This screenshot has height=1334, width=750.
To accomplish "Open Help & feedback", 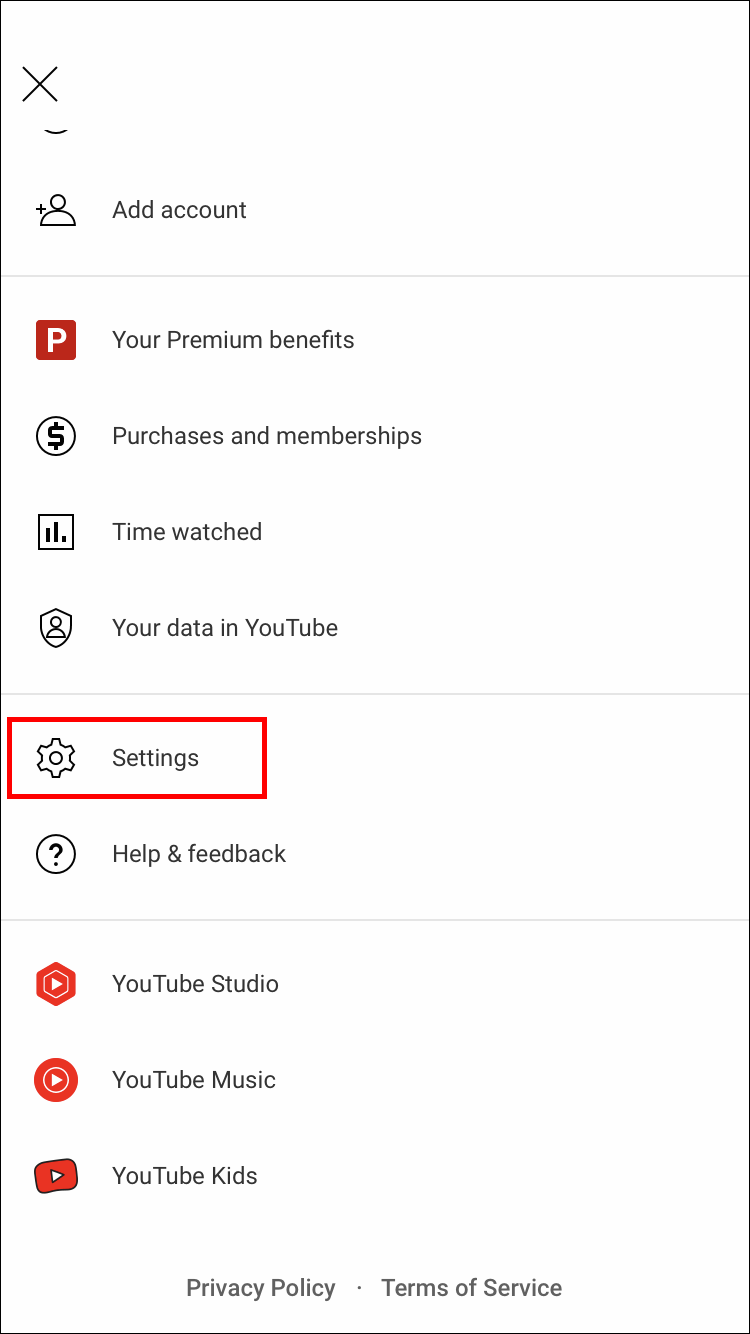I will [199, 854].
